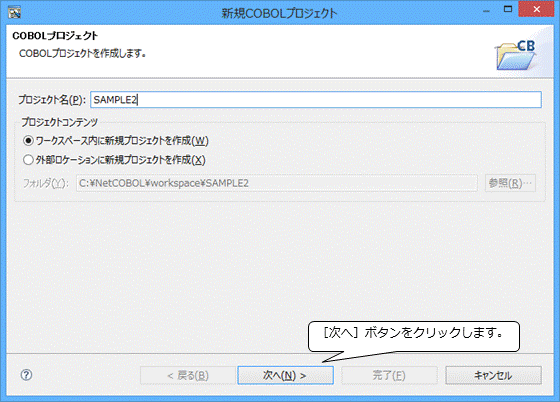Viewport: 560px width, 402px height.
Task: Close the 新規COBOLプロジェクト dialog
Action: [x=536, y=9]
